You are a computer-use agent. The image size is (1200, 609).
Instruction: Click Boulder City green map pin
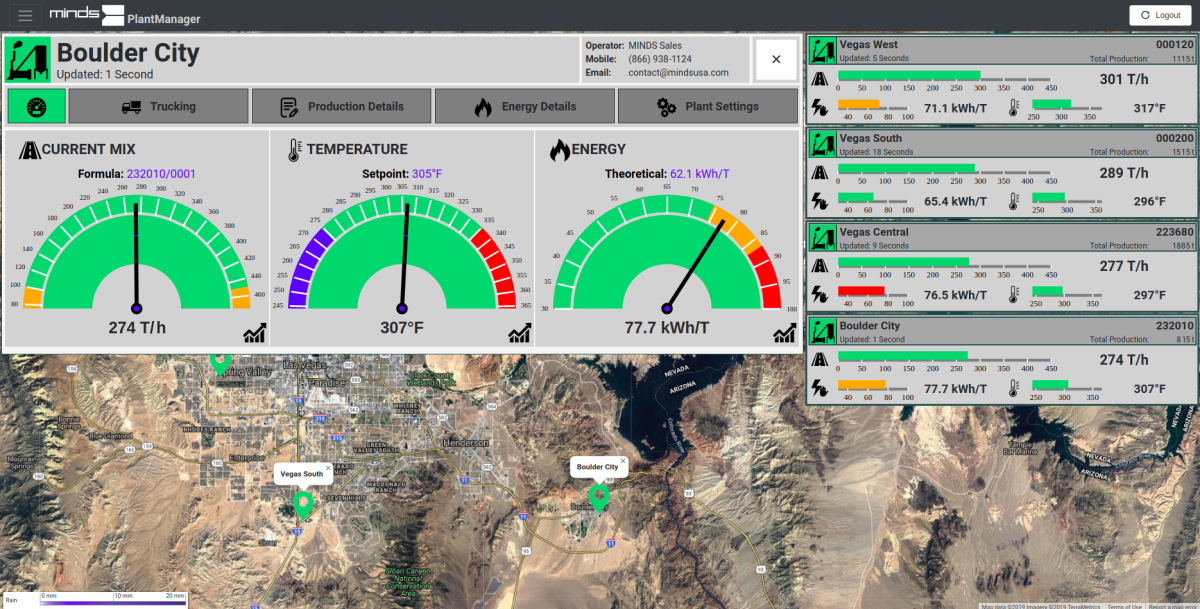tap(600, 497)
